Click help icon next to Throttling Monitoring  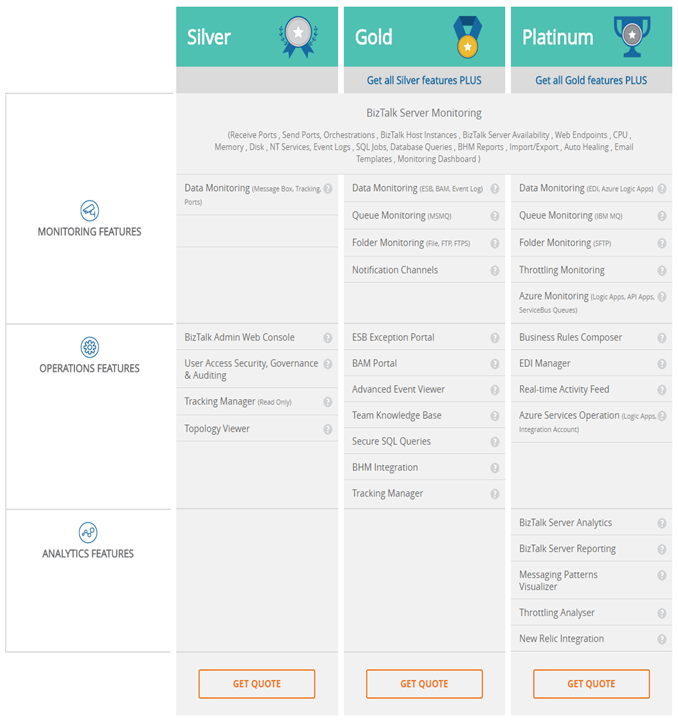662,270
